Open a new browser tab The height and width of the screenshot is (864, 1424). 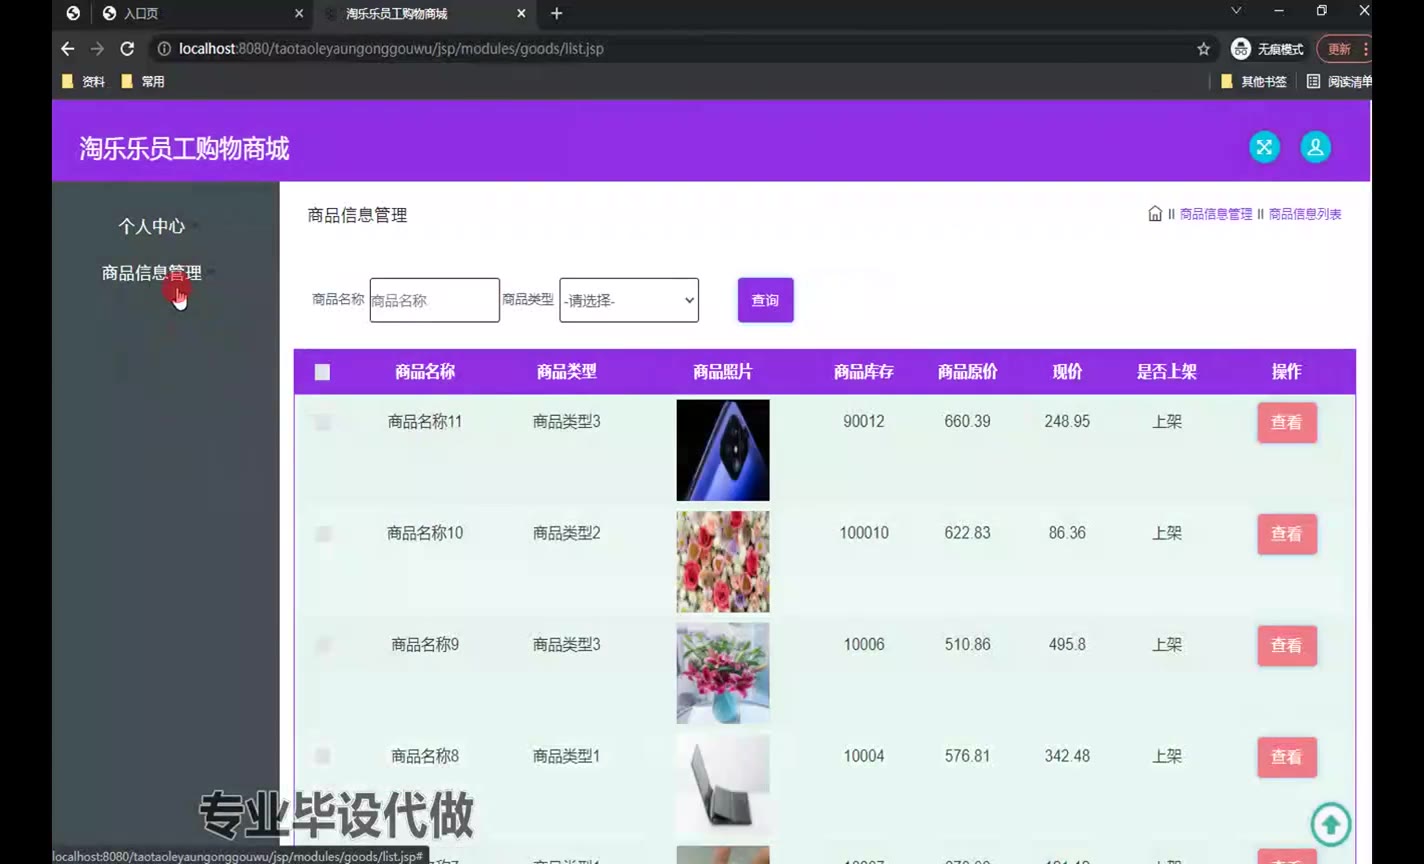pyautogui.click(x=557, y=13)
